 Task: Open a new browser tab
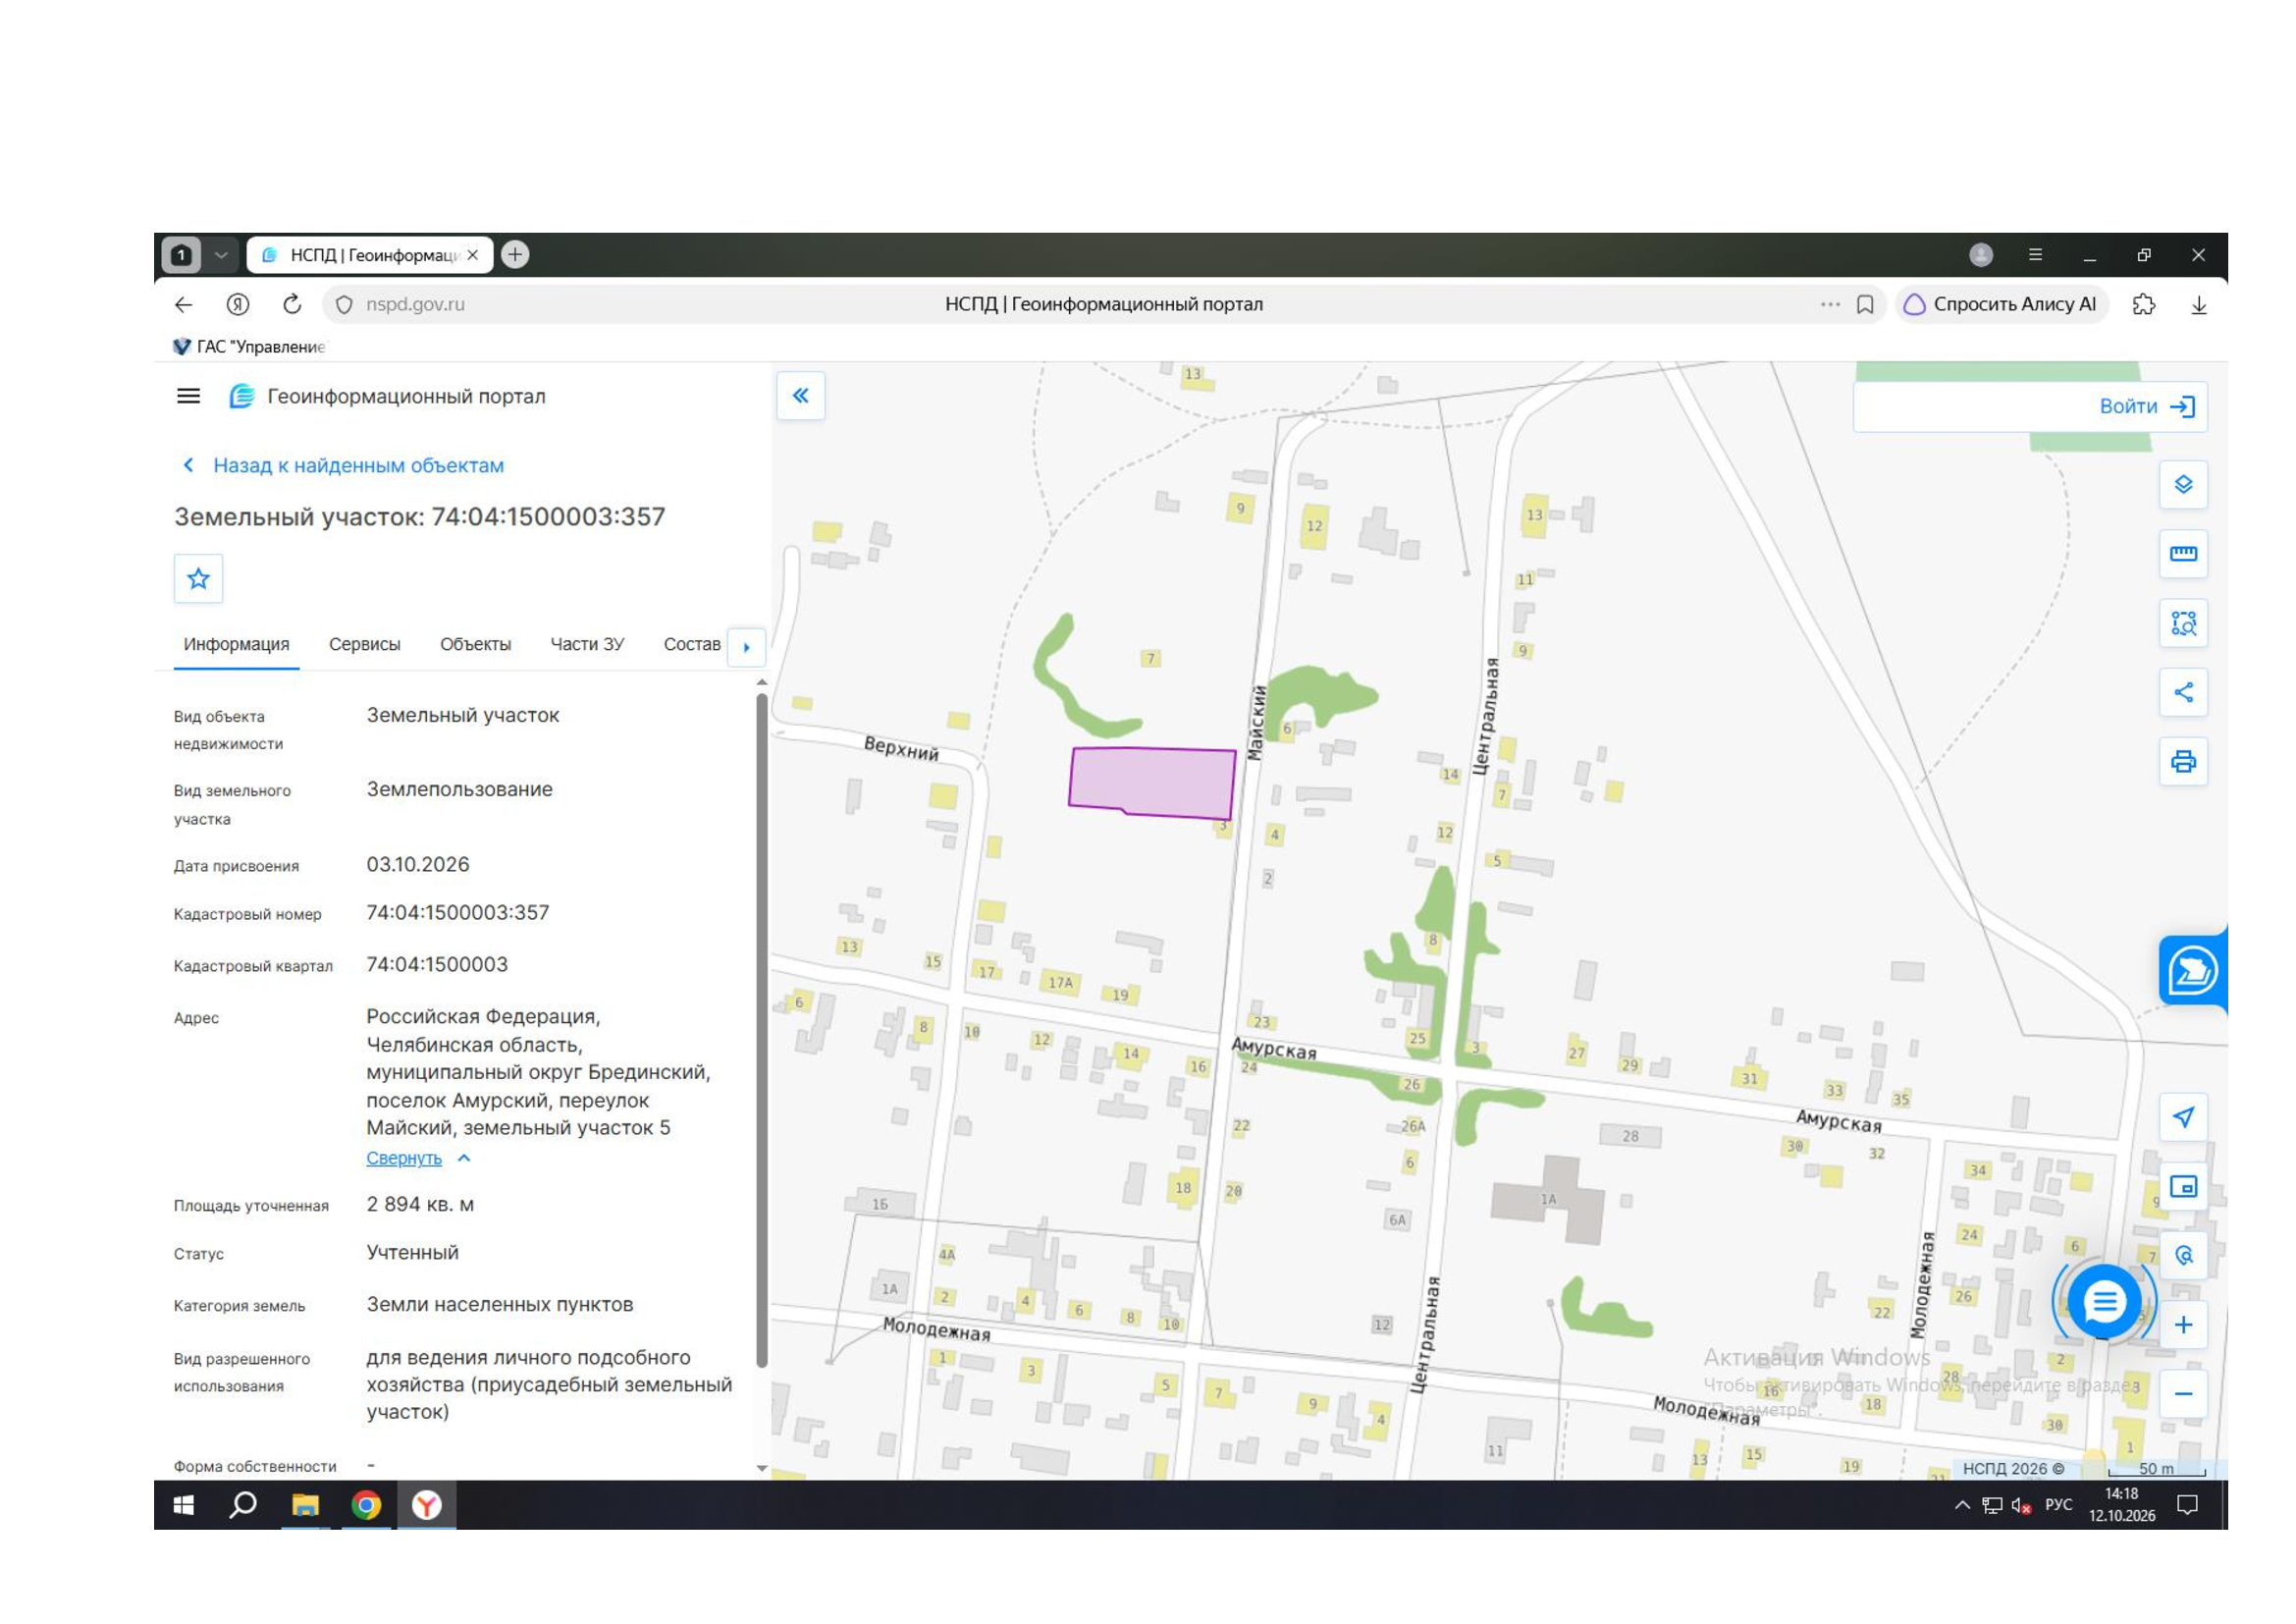[515, 255]
